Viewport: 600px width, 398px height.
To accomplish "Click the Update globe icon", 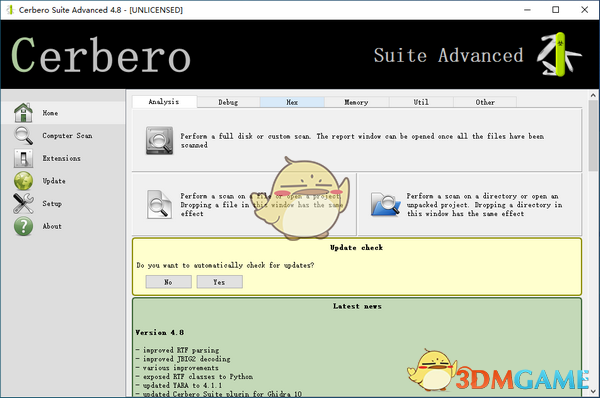I will (x=23, y=181).
